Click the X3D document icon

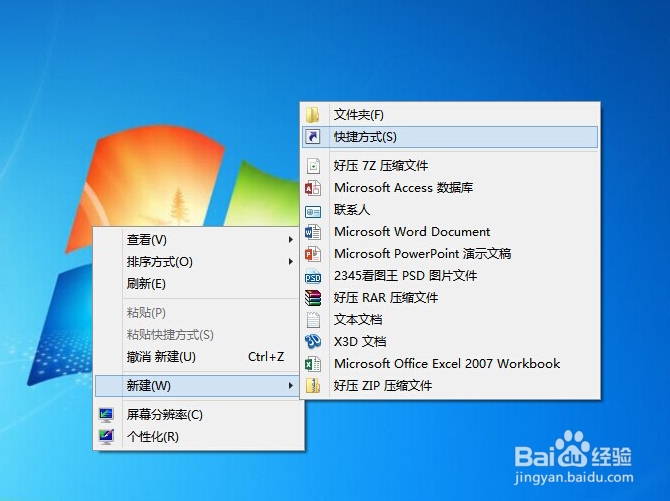(x=313, y=342)
